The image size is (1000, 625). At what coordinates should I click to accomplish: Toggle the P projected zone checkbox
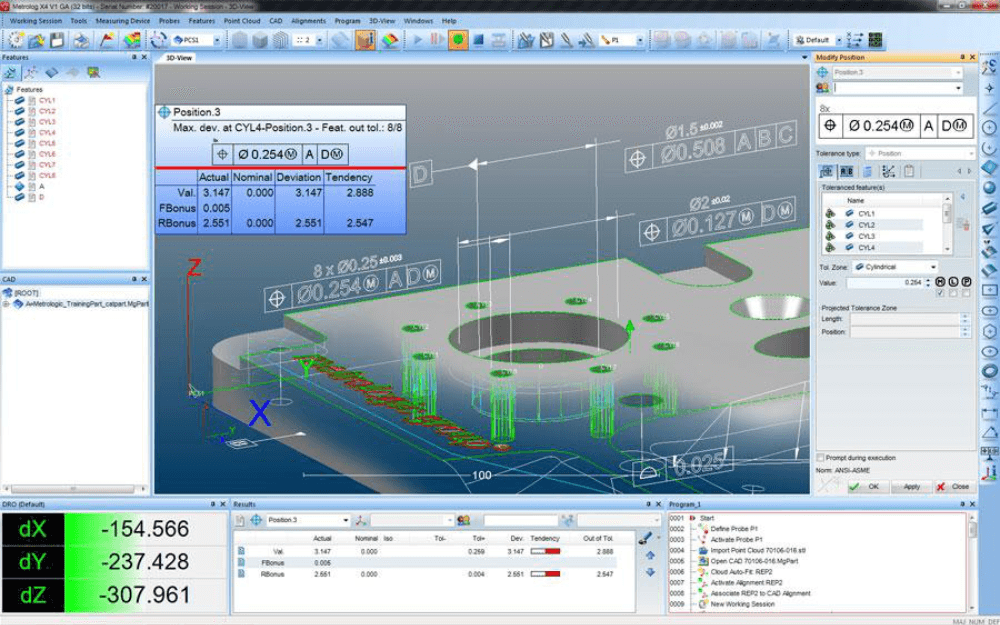point(965,293)
